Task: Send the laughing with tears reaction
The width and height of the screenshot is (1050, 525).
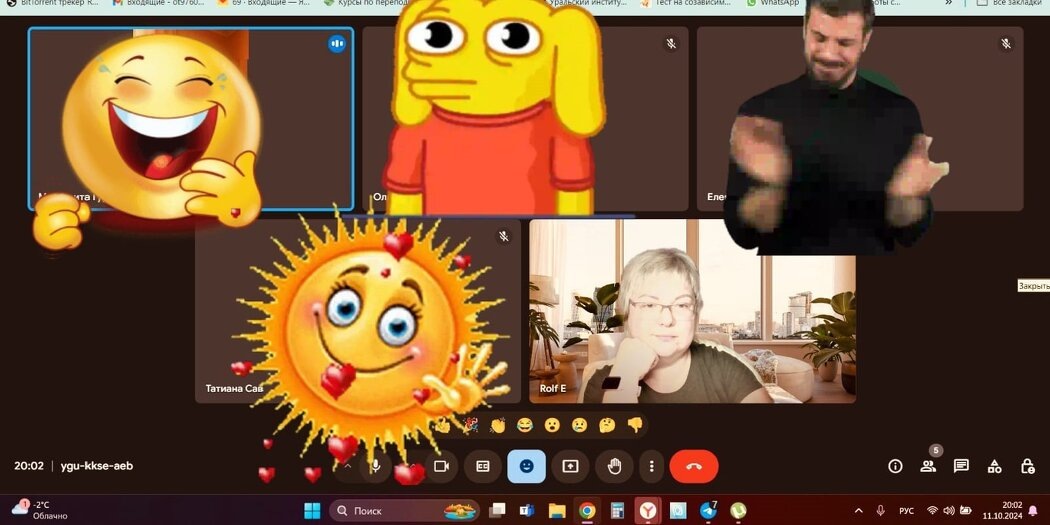Action: coord(525,425)
